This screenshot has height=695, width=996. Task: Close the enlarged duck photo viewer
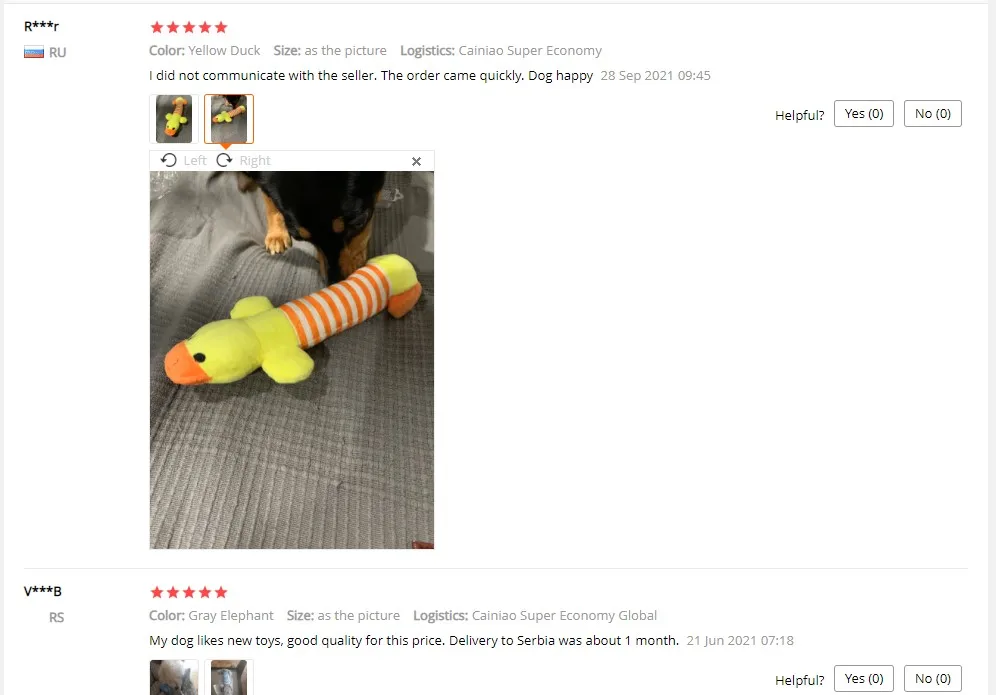[x=416, y=161]
